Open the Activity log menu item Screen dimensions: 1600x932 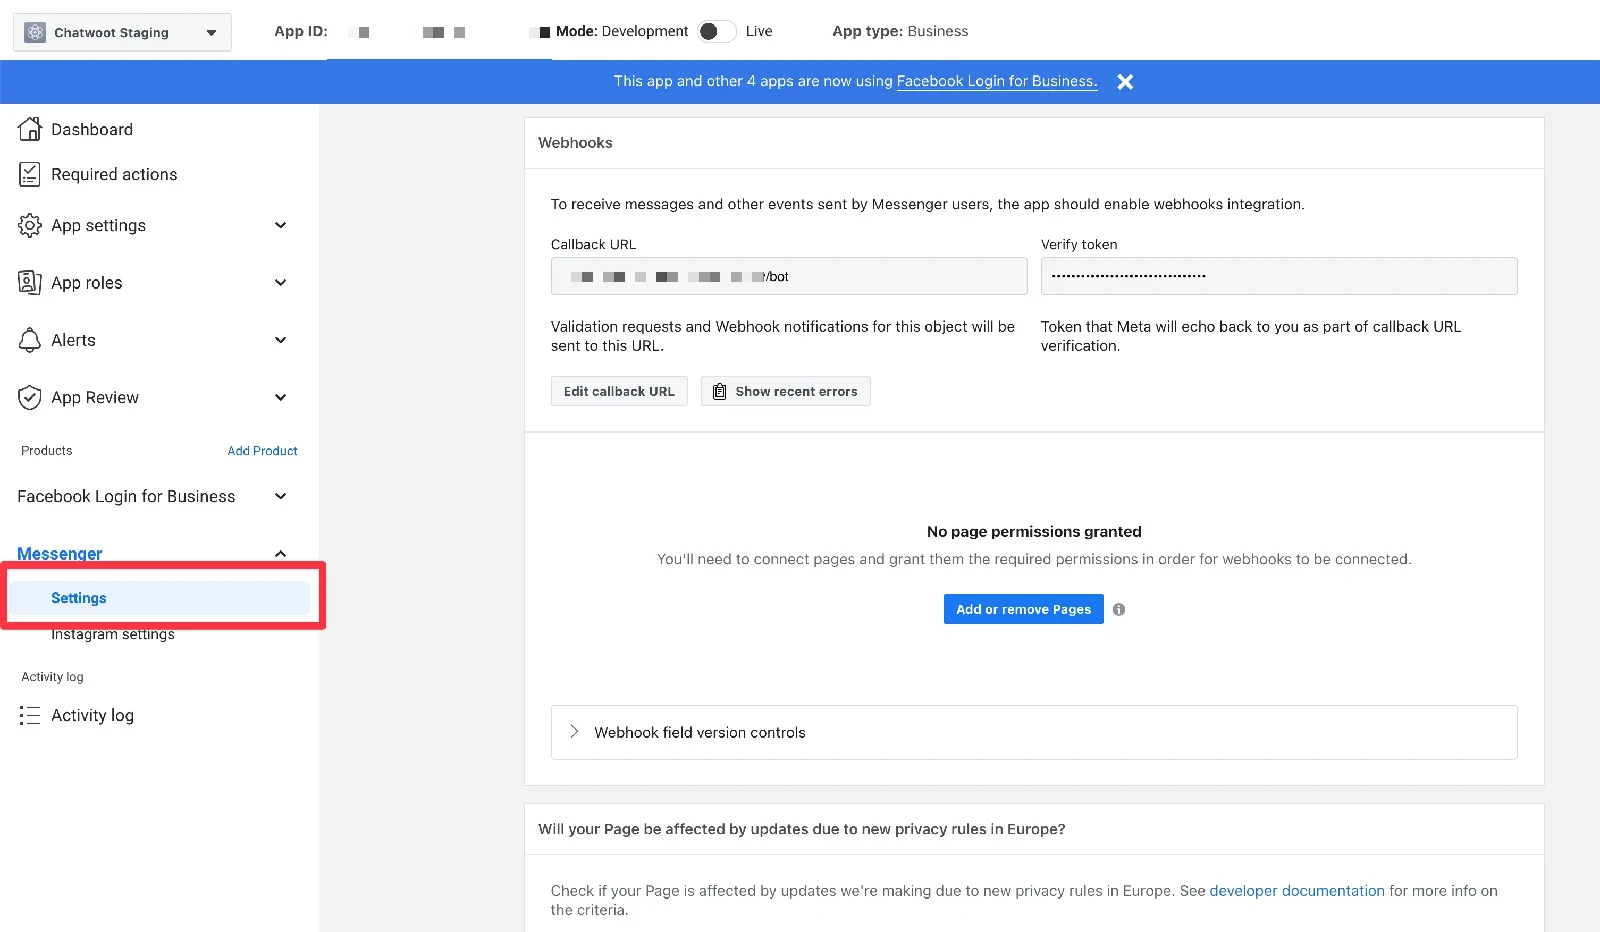tap(92, 715)
